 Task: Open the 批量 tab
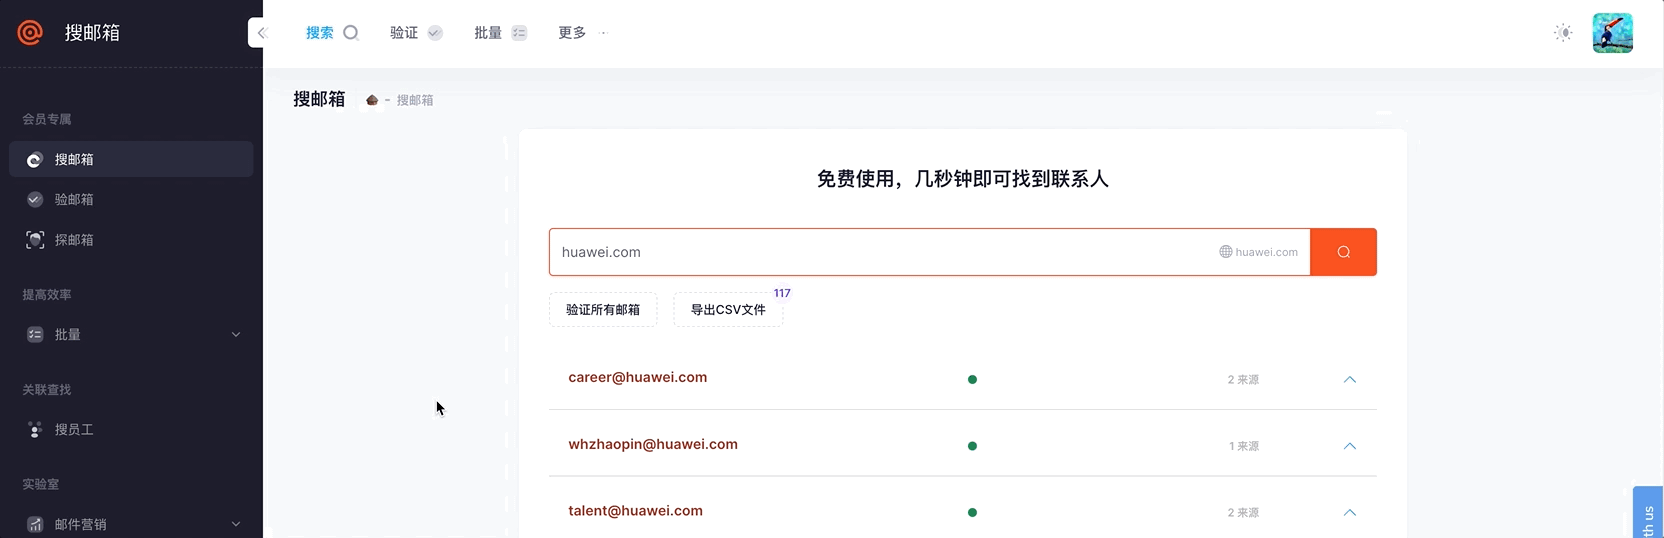[488, 33]
